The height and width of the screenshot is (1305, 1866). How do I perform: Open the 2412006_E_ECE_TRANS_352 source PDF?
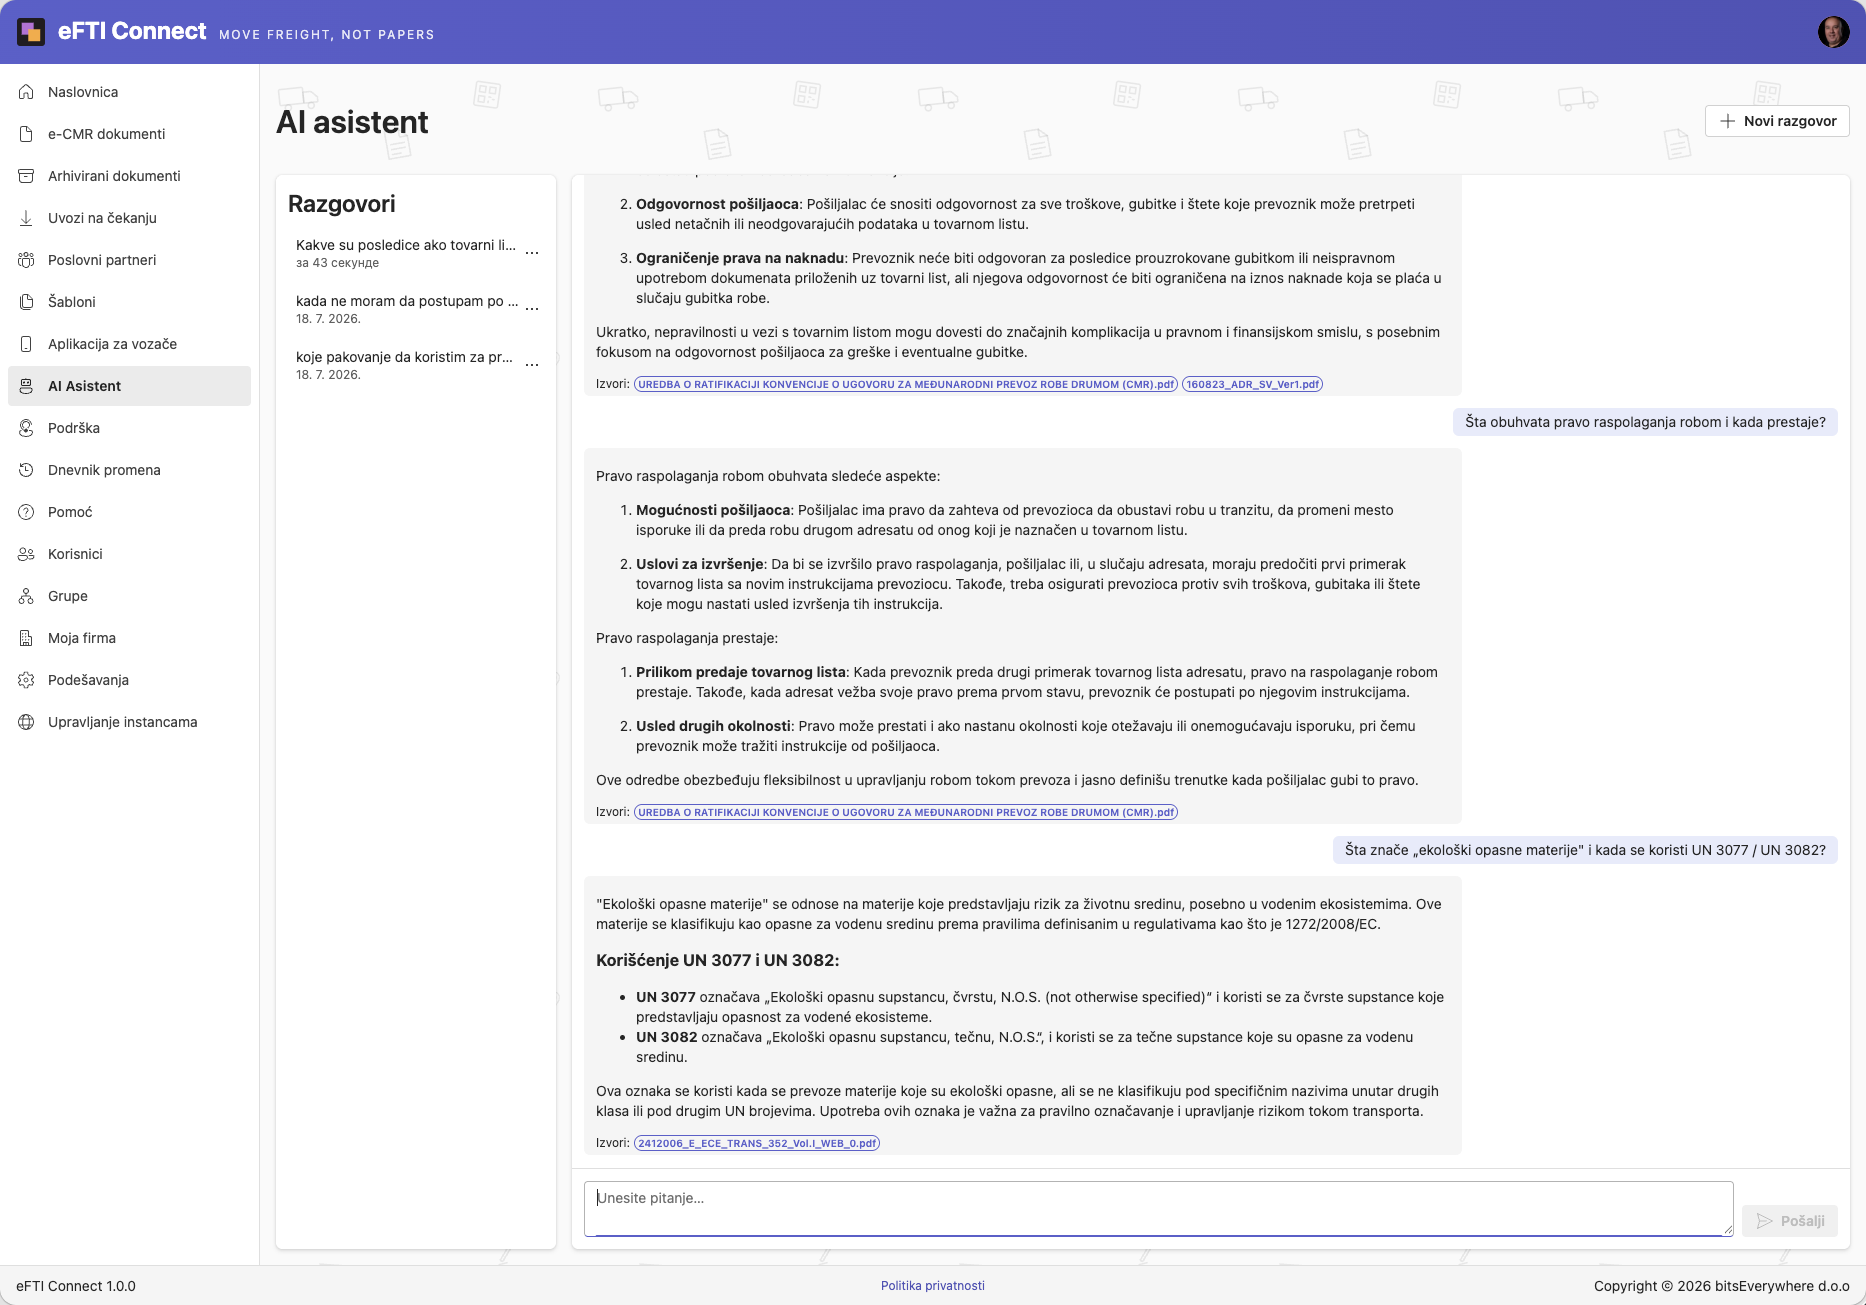tap(757, 1143)
